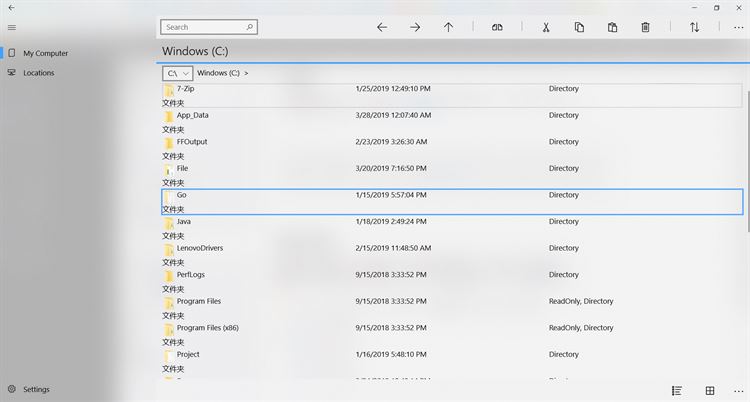Select the App_Data folder

(452, 122)
